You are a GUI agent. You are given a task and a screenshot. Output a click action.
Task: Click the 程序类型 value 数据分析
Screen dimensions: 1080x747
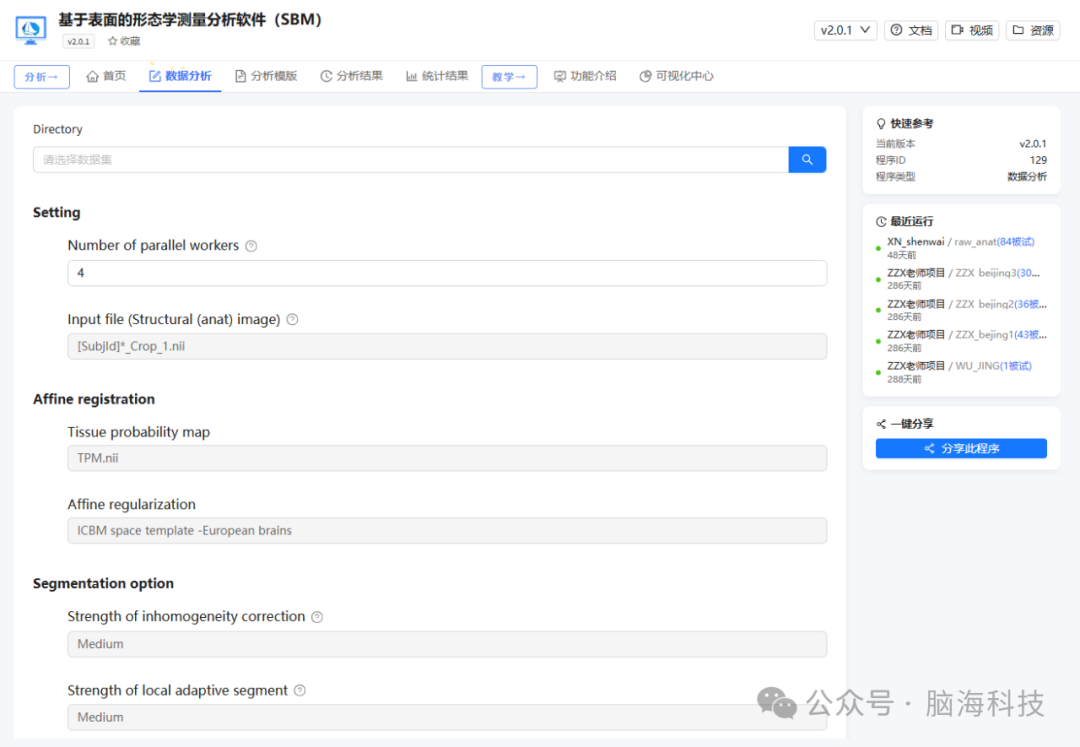coord(1026,177)
